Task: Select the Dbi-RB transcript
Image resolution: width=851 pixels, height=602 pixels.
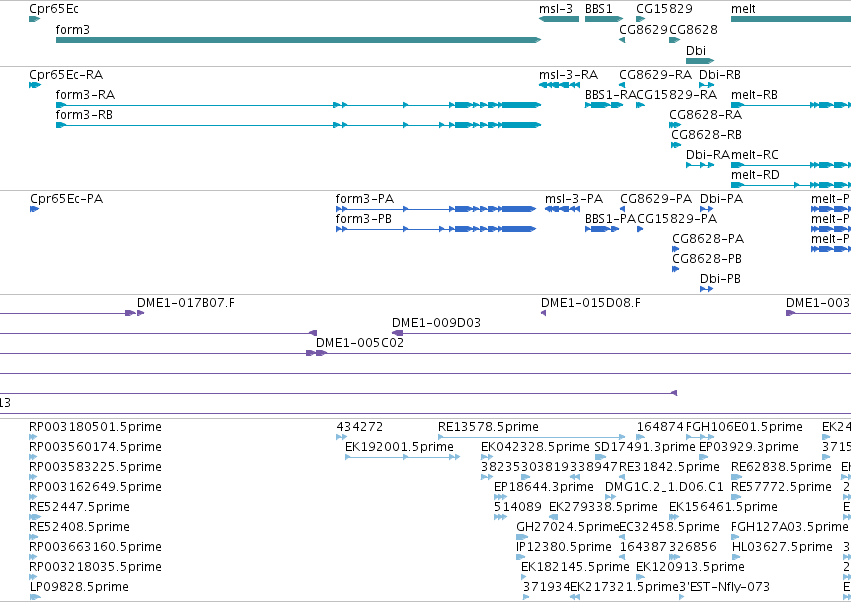Action: (x=706, y=85)
